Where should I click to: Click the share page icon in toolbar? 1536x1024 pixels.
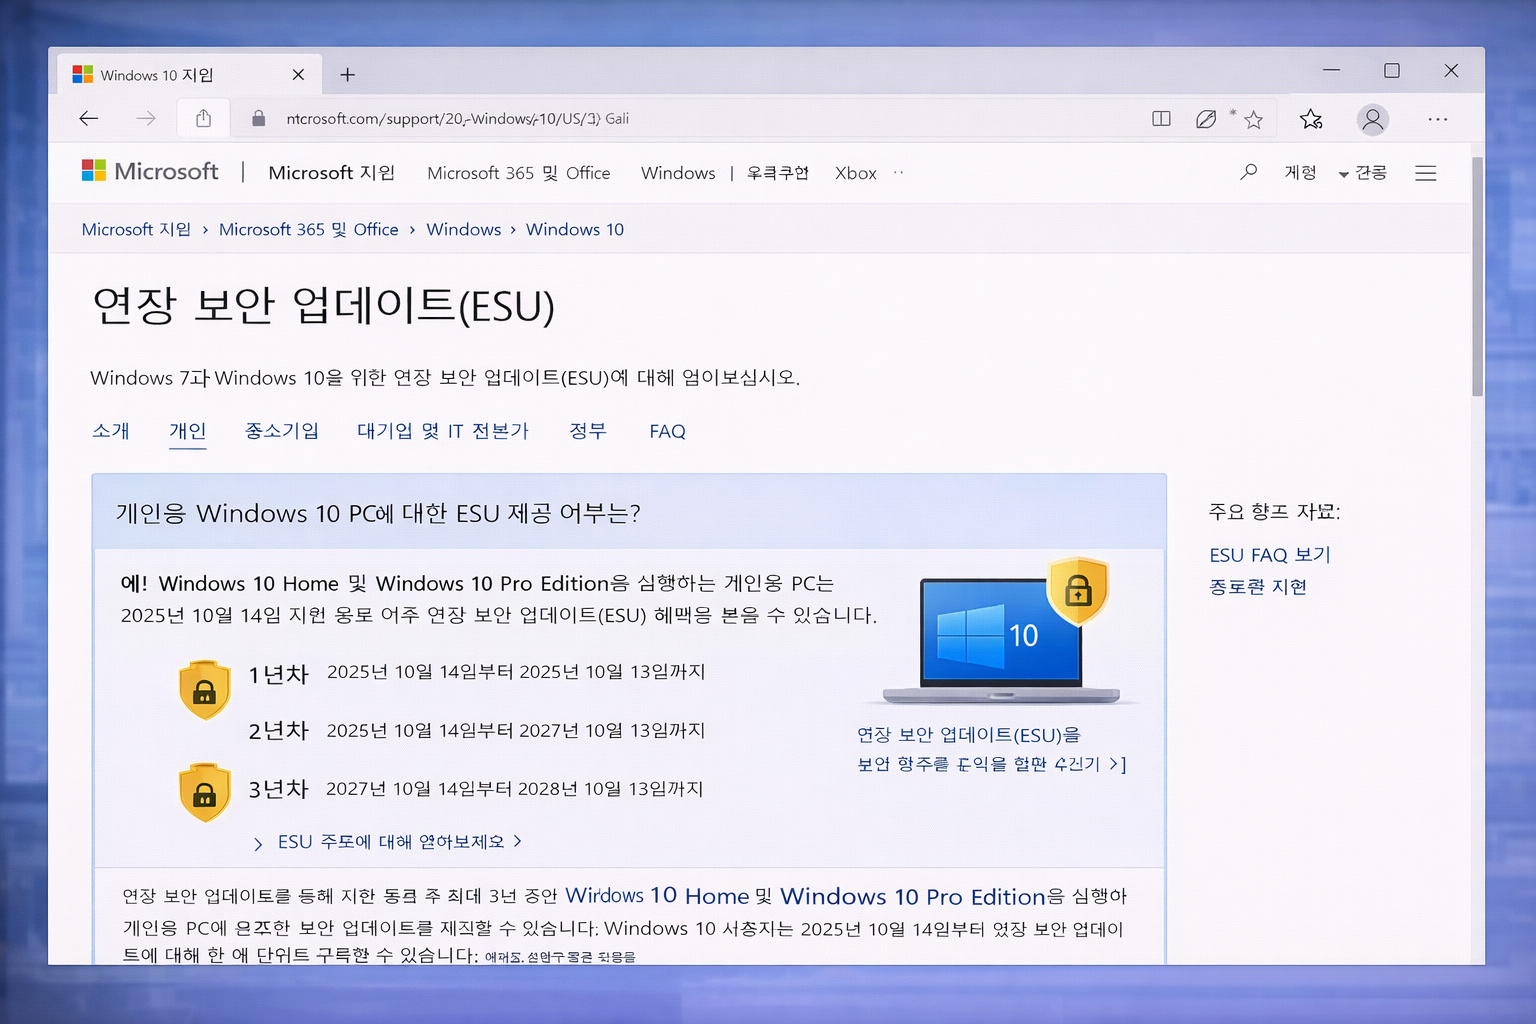(x=204, y=118)
